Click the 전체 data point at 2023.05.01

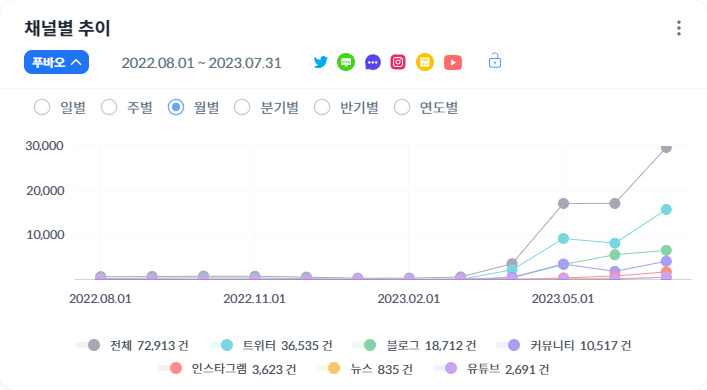[564, 203]
